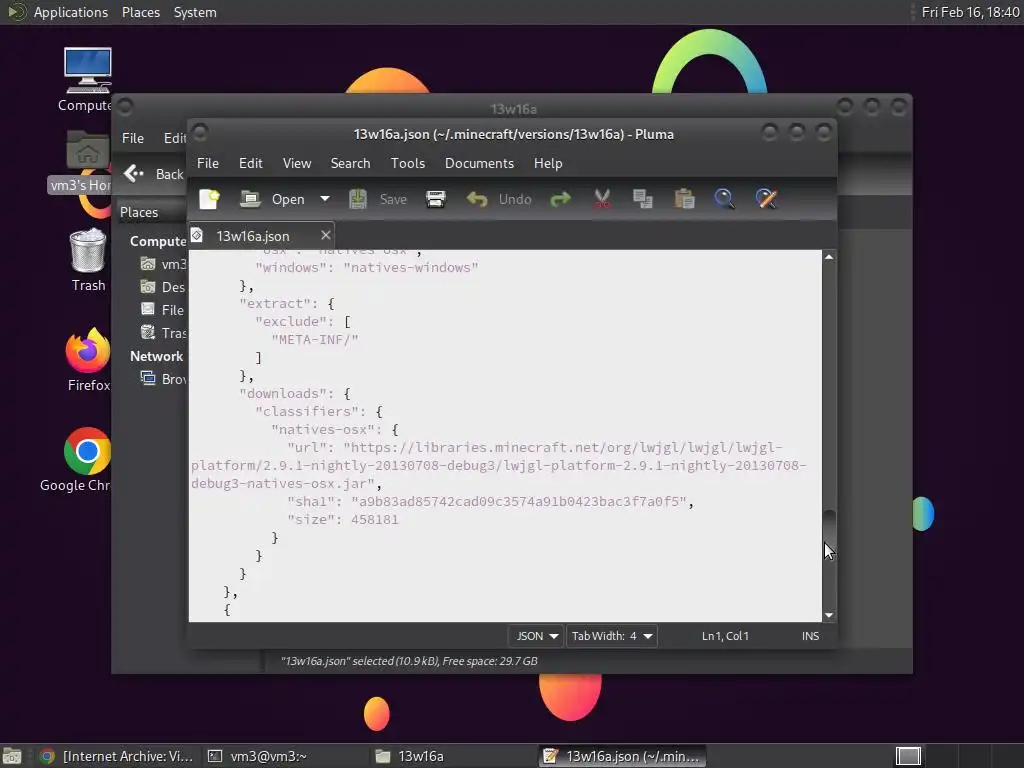Click the "META-INF/" text line

click(314, 340)
